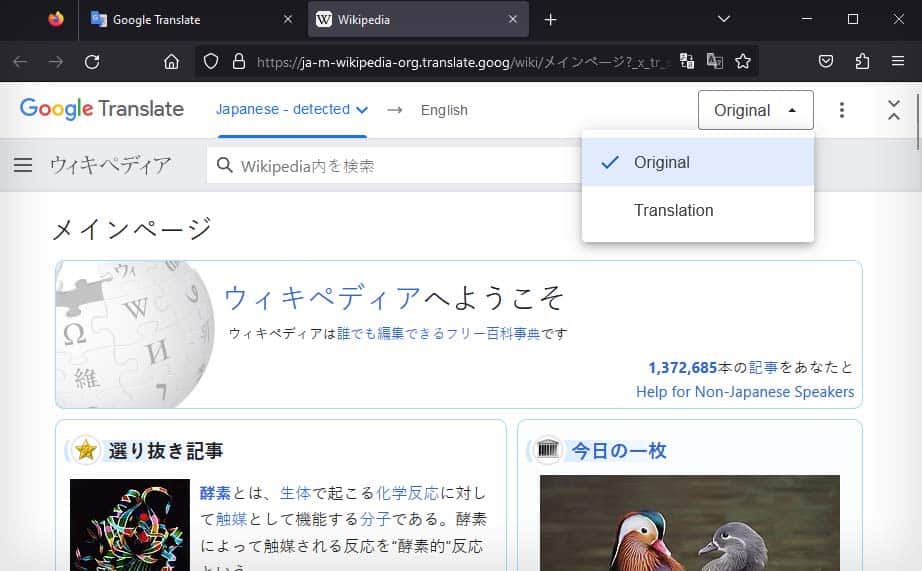922x571 pixels.
Task: Open the 分子 link
Action: click(x=375, y=519)
